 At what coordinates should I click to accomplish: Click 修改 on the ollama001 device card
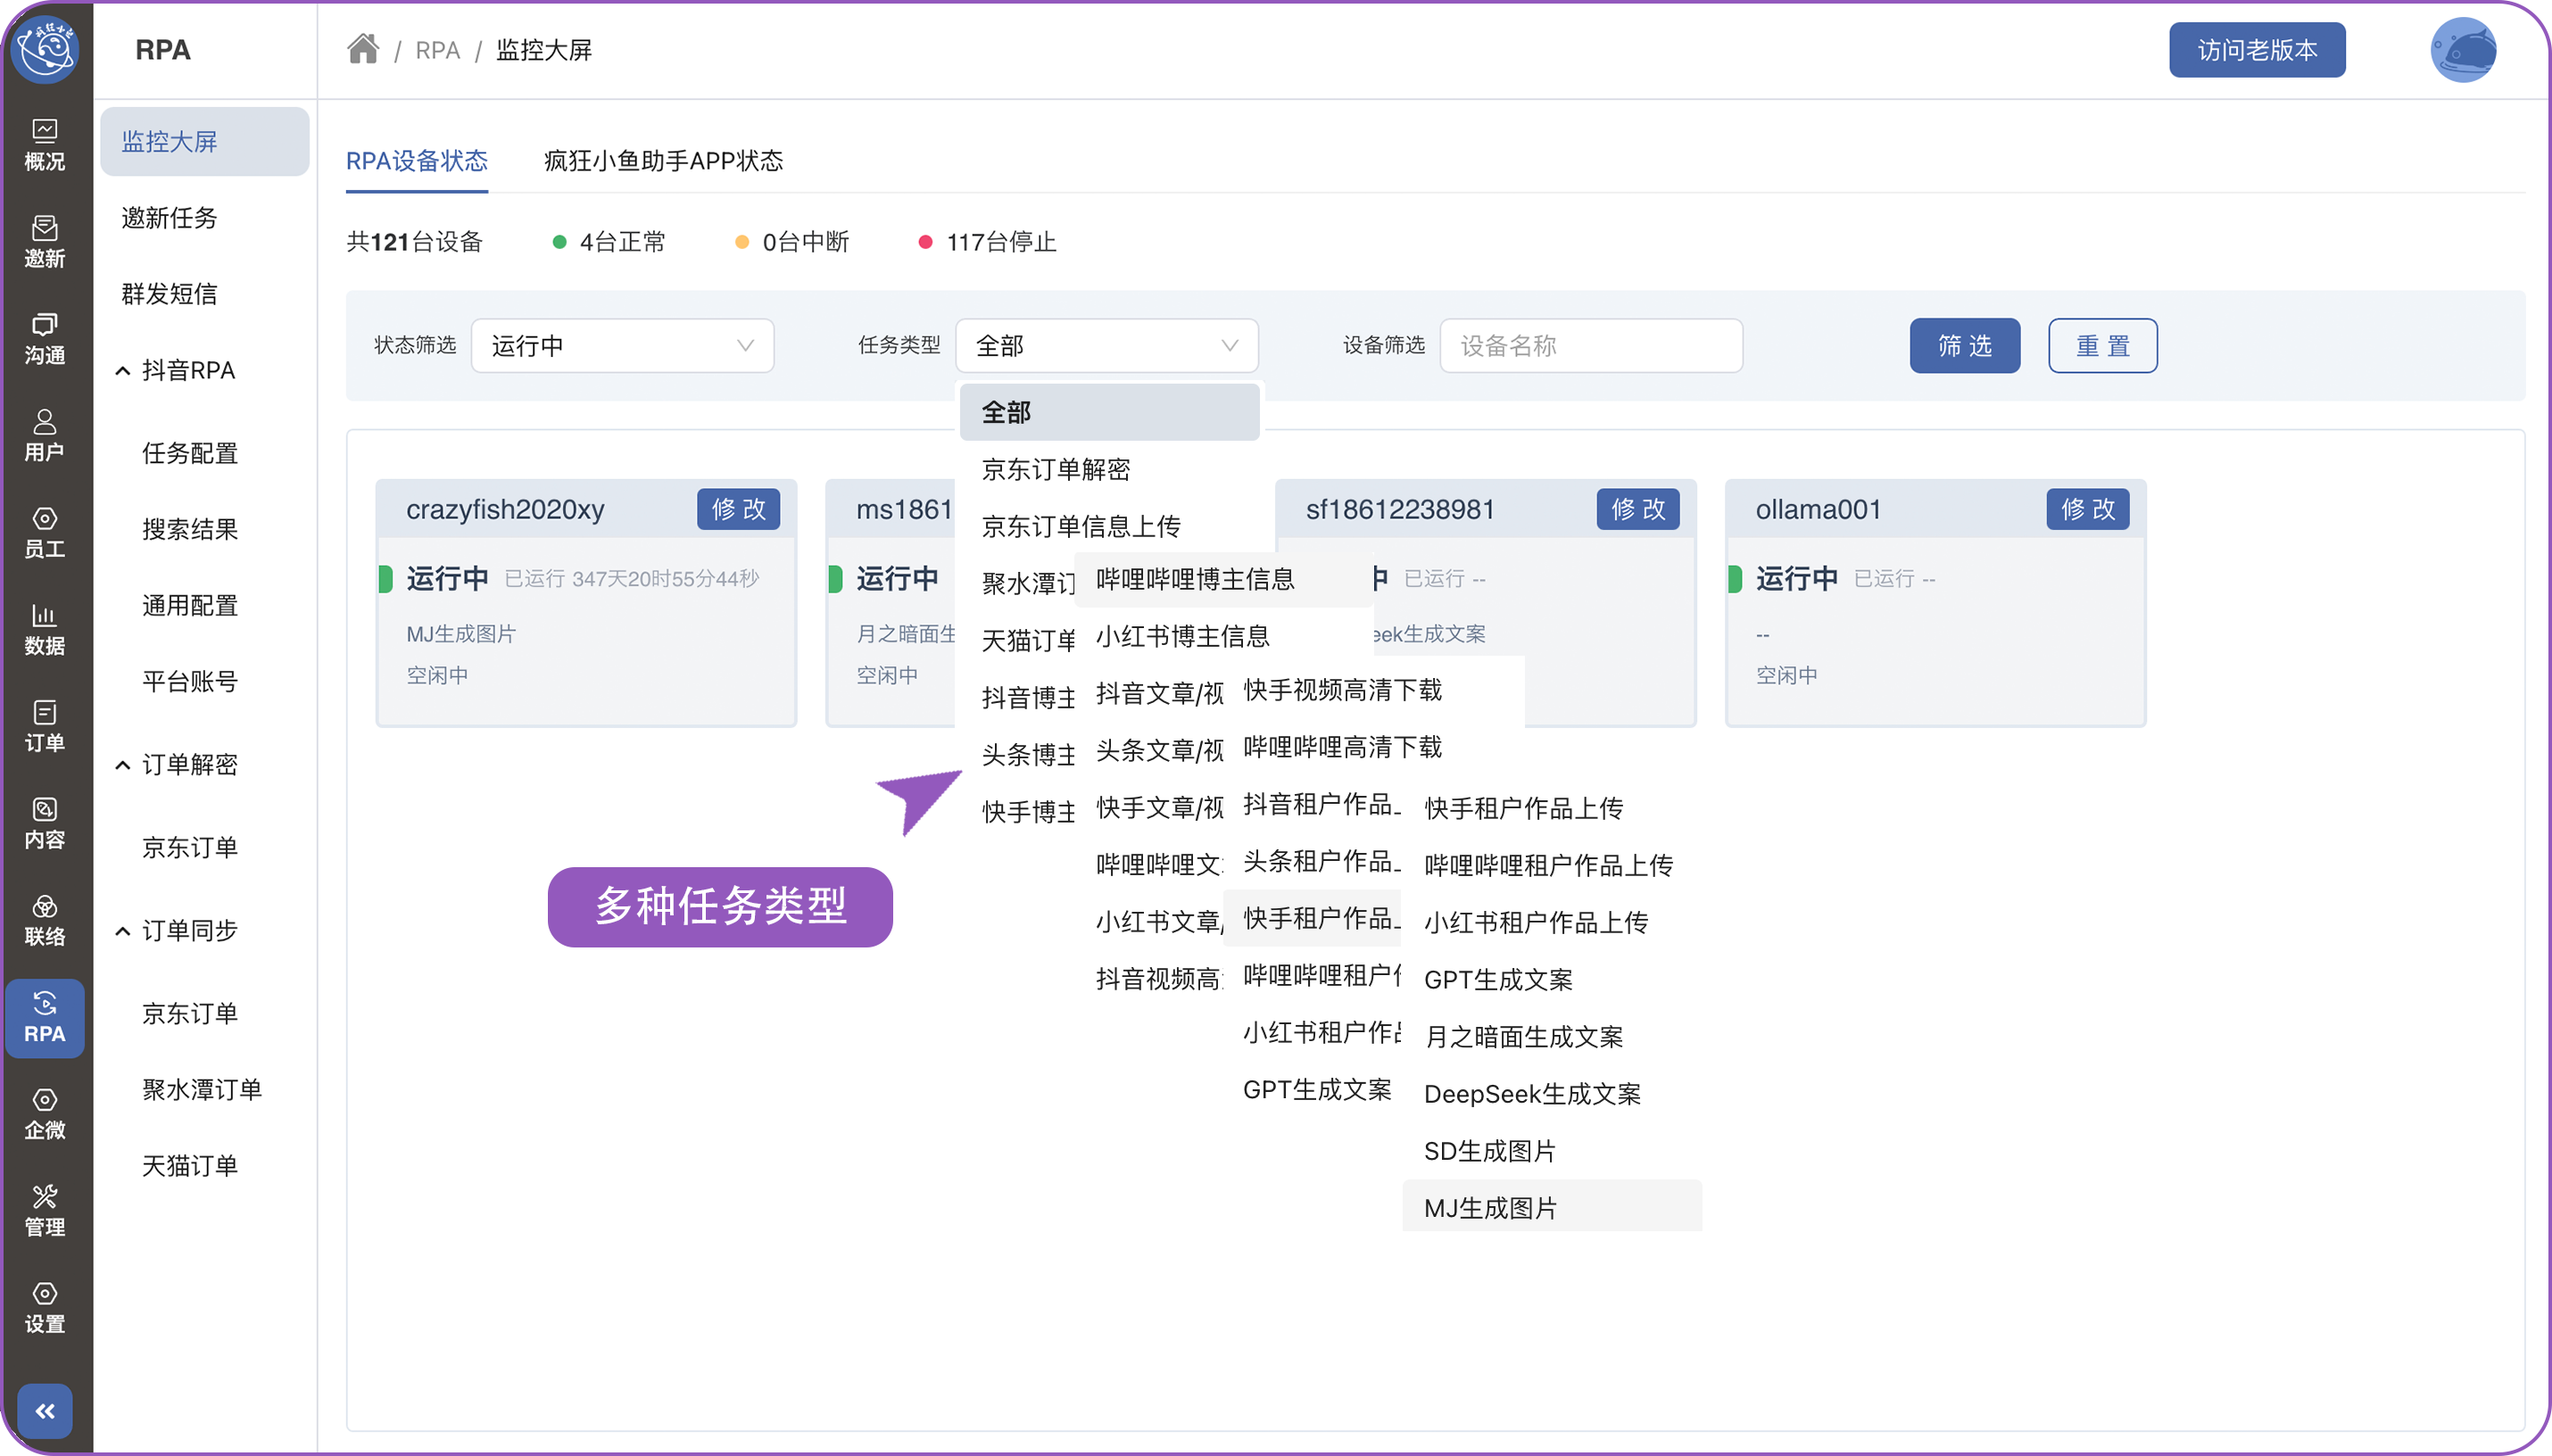[x=2087, y=510]
